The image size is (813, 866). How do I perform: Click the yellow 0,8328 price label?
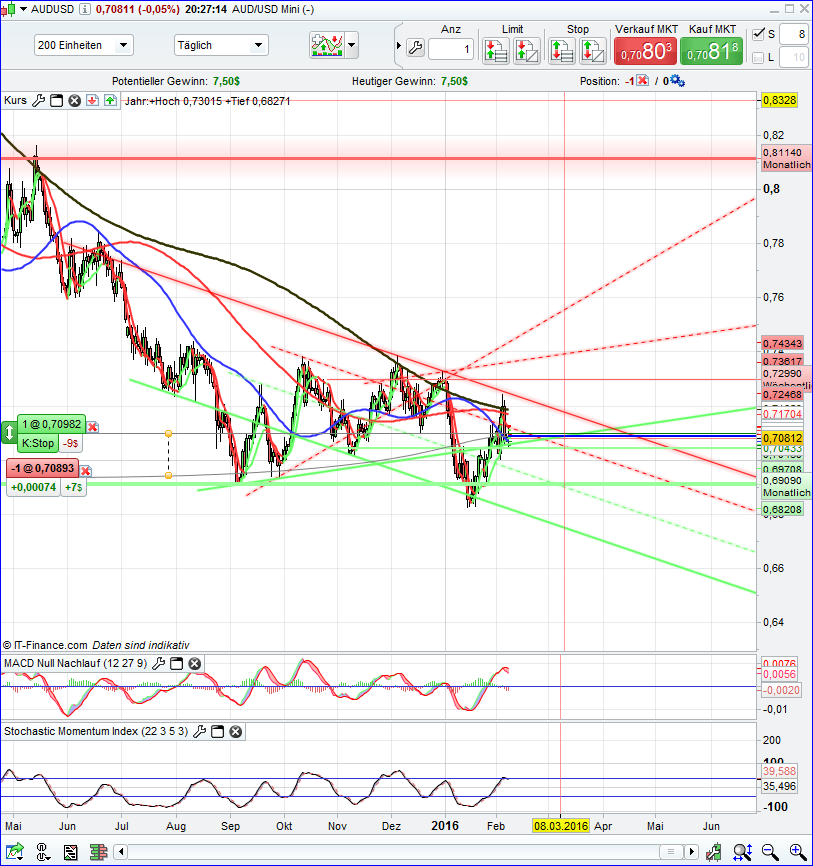[779, 100]
